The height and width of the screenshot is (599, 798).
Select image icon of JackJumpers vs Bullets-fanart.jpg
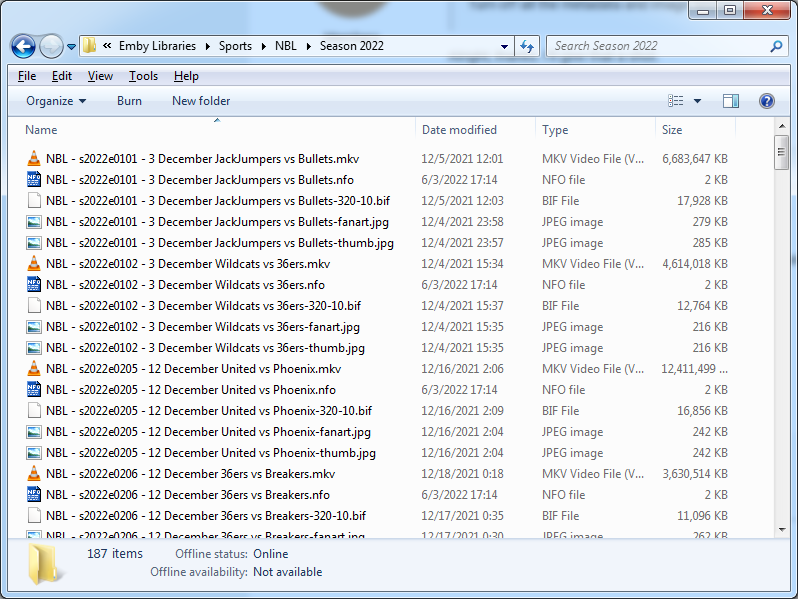coord(34,222)
